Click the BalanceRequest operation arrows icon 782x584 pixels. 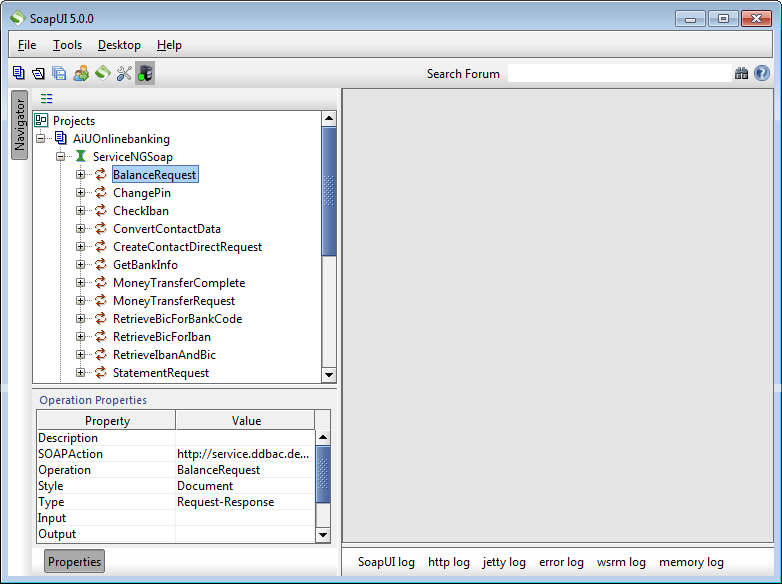[101, 174]
